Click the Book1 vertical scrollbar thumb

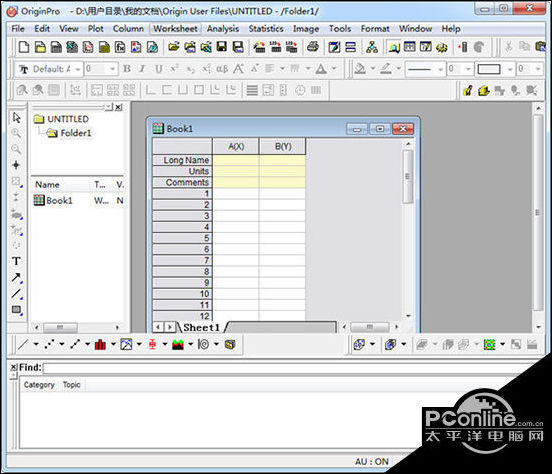(x=408, y=176)
